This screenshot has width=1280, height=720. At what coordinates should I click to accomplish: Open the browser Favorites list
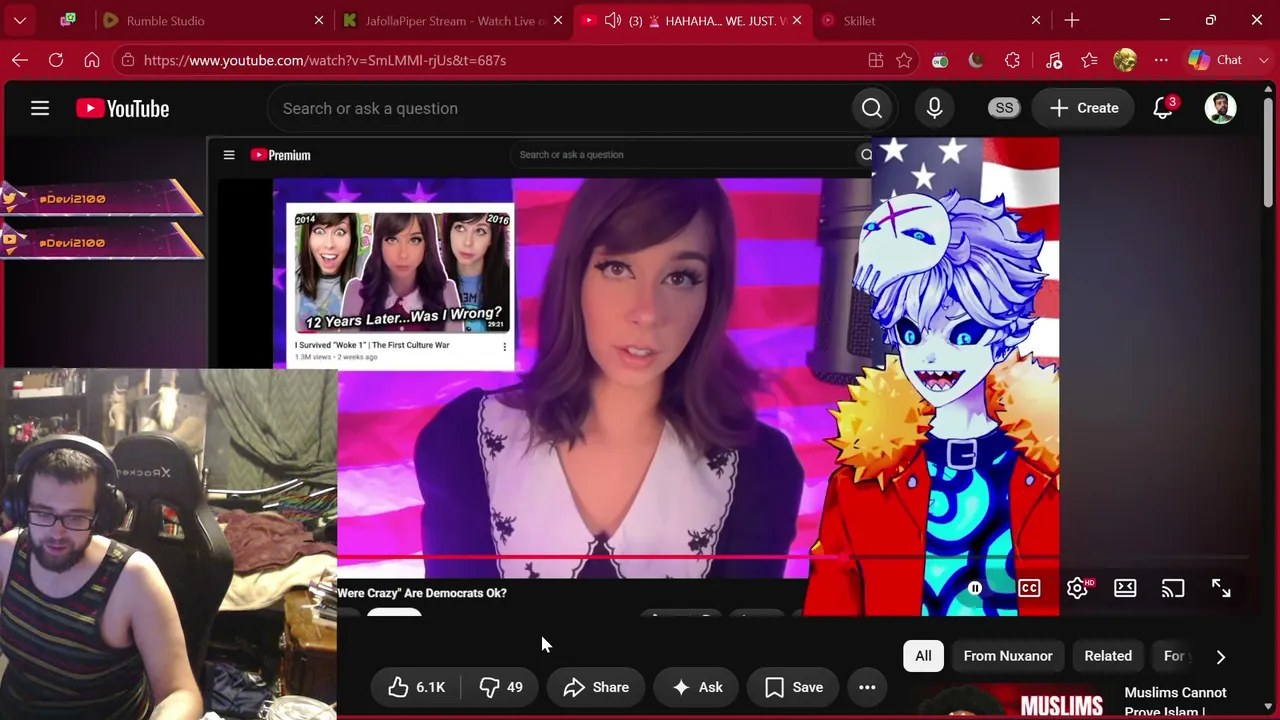point(1090,60)
